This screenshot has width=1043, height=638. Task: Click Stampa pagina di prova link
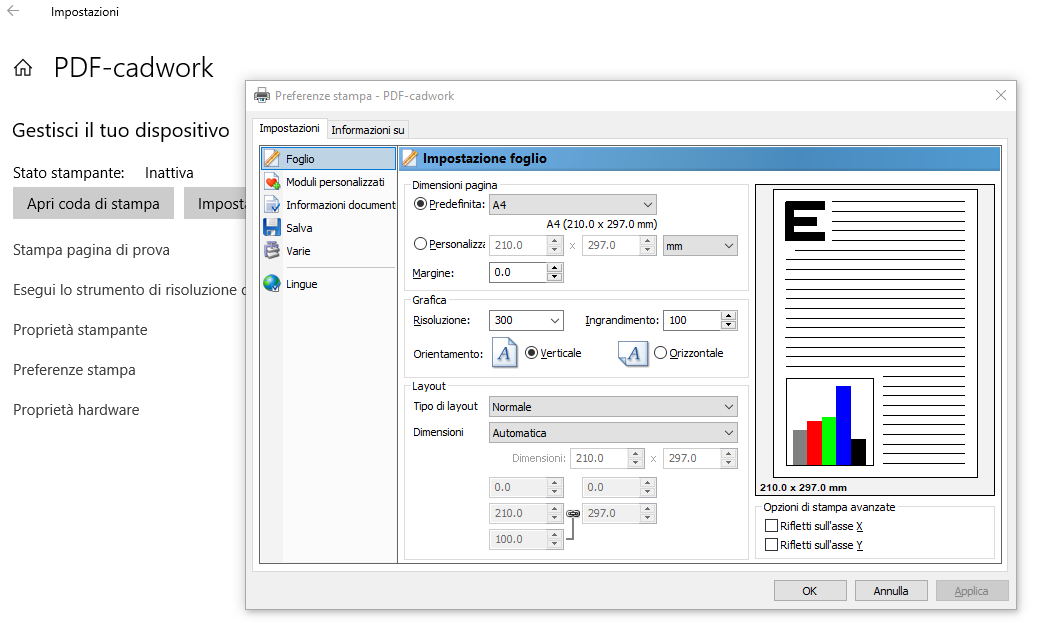point(91,249)
